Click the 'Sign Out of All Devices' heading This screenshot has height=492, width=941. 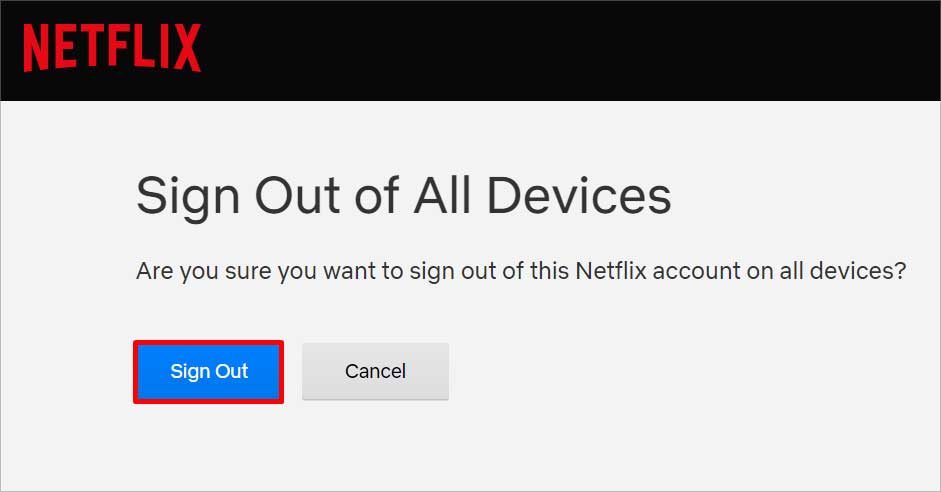pyautogui.click(x=403, y=196)
